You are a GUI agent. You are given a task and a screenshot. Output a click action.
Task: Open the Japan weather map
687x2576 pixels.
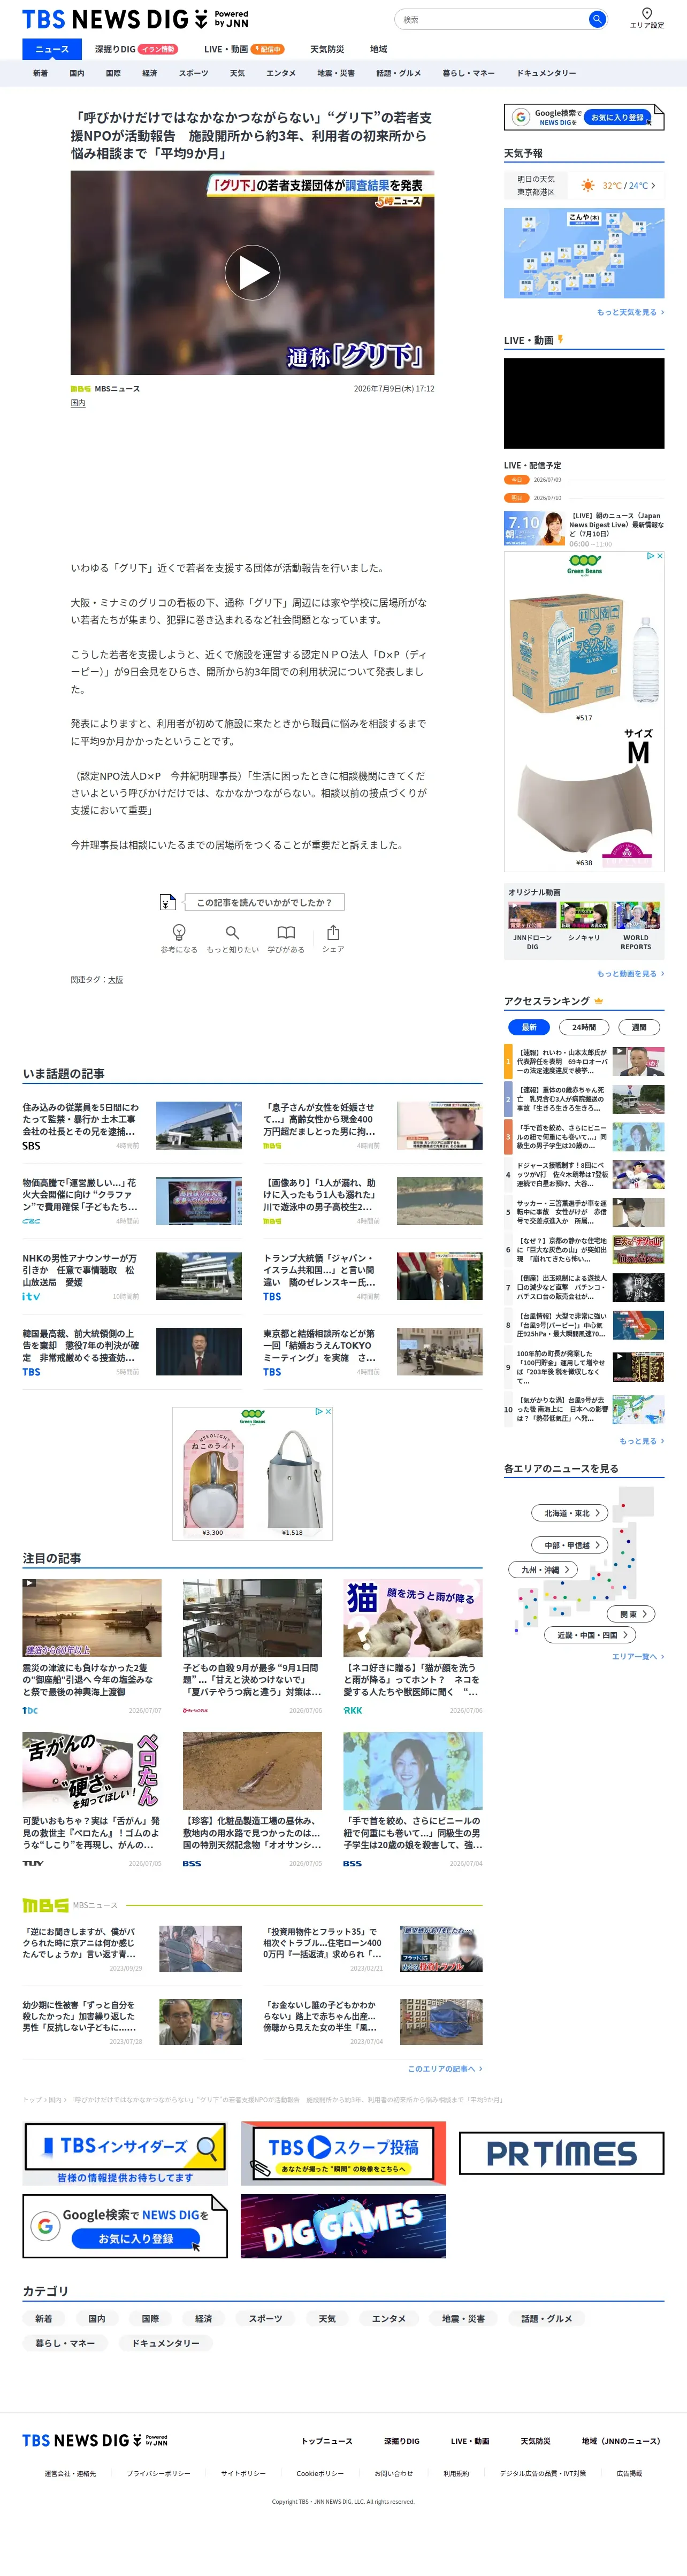coord(584,253)
